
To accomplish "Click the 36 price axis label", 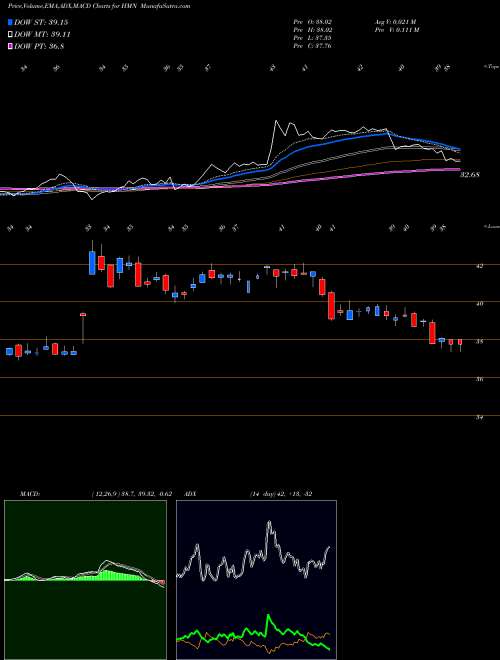I will pos(480,379).
